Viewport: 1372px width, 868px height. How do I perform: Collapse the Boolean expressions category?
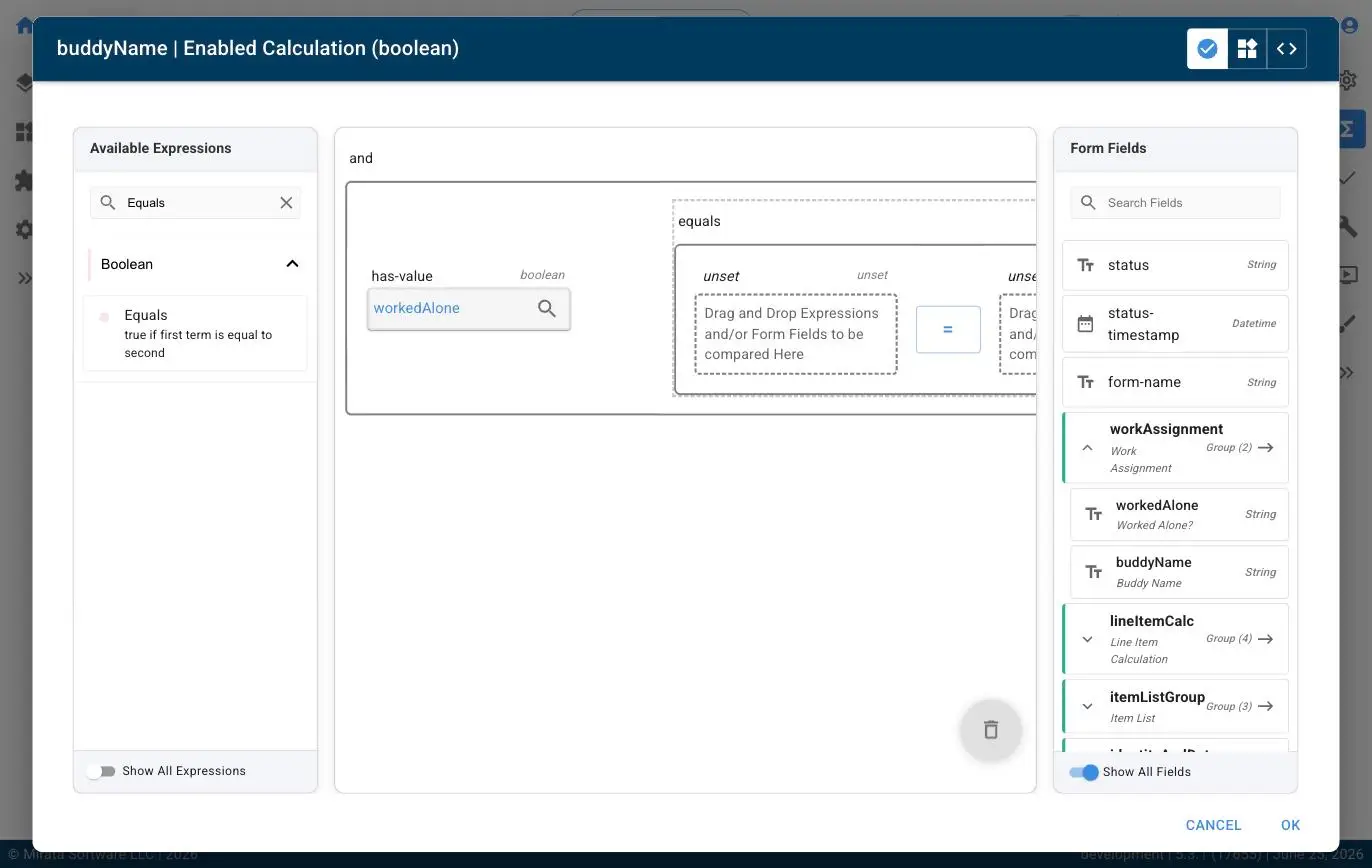pyautogui.click(x=292, y=264)
